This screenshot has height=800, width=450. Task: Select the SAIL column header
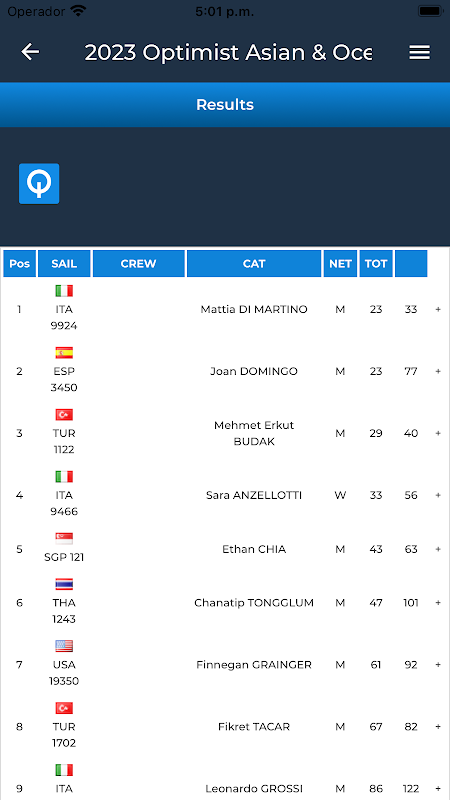point(64,264)
